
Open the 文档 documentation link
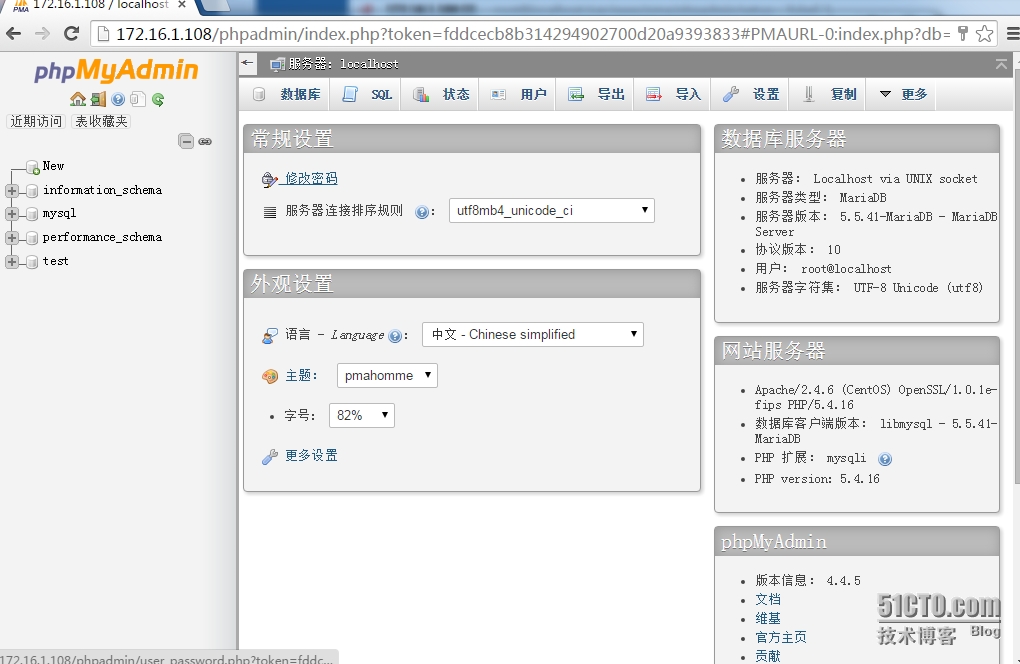coord(768,600)
